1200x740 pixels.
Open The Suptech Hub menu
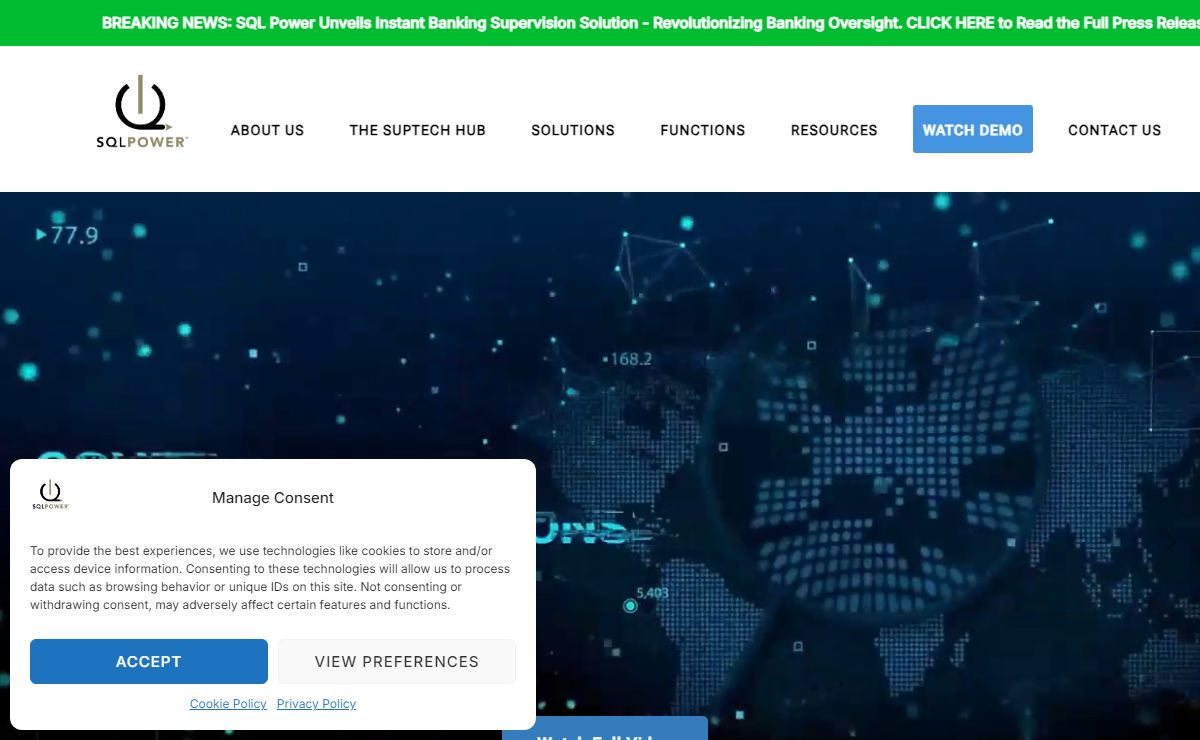[417, 130]
